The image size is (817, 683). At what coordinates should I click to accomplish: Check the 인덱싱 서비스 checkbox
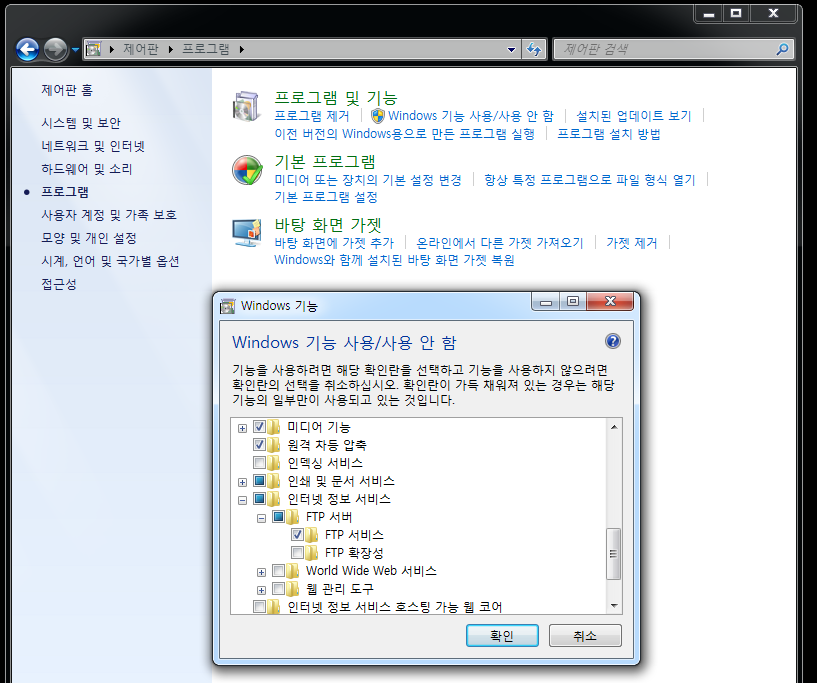[x=259, y=463]
